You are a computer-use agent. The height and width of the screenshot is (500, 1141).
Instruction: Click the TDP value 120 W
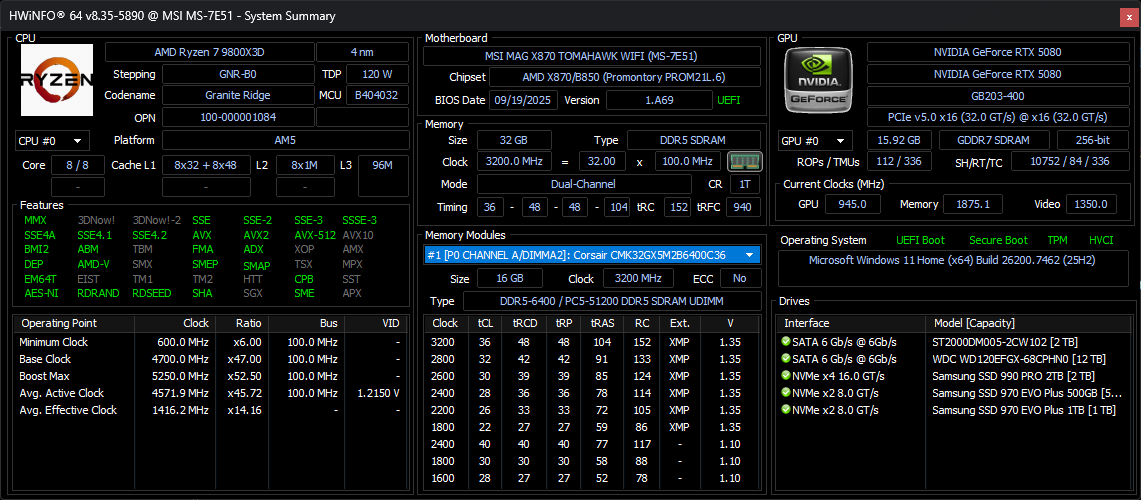click(376, 74)
